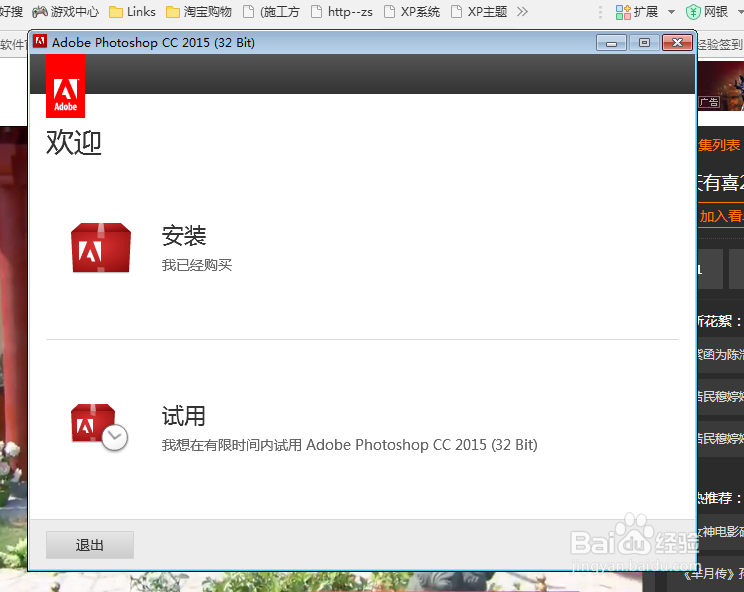This screenshot has width=744, height=592.
Task: Open the XP主题 bookmark in browser
Action: coord(479,11)
